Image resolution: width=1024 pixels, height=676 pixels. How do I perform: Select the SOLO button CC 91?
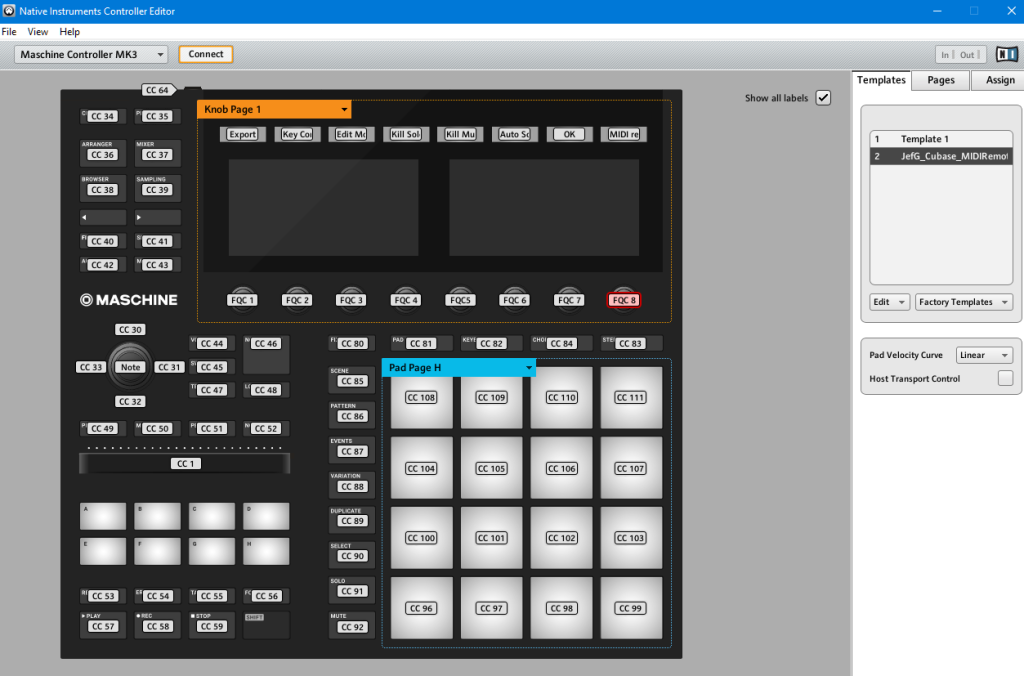point(352,589)
